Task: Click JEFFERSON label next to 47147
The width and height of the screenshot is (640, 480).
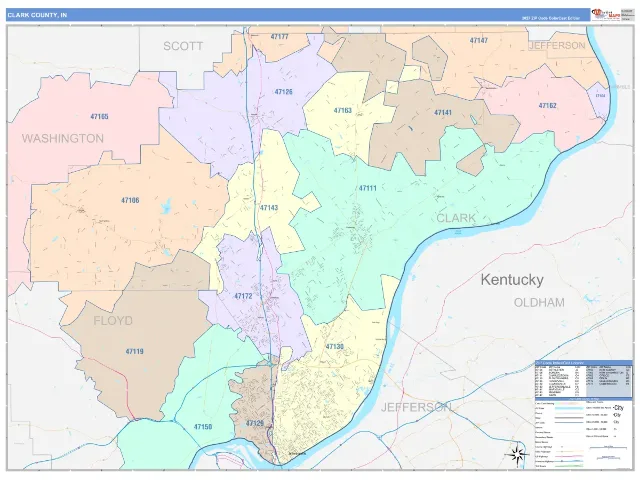Action: [557, 45]
